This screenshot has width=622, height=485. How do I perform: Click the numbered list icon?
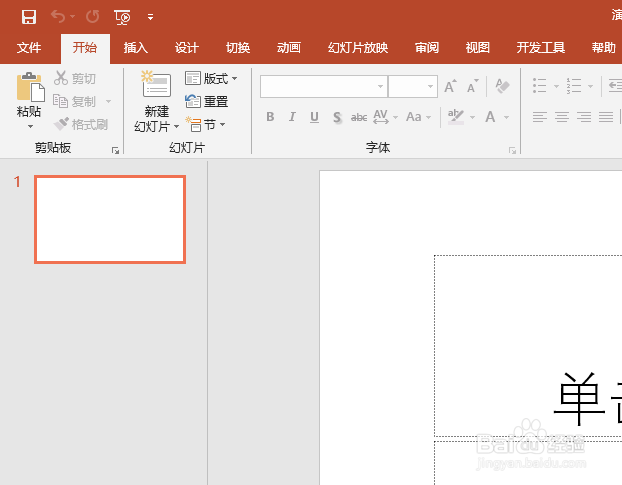574,86
